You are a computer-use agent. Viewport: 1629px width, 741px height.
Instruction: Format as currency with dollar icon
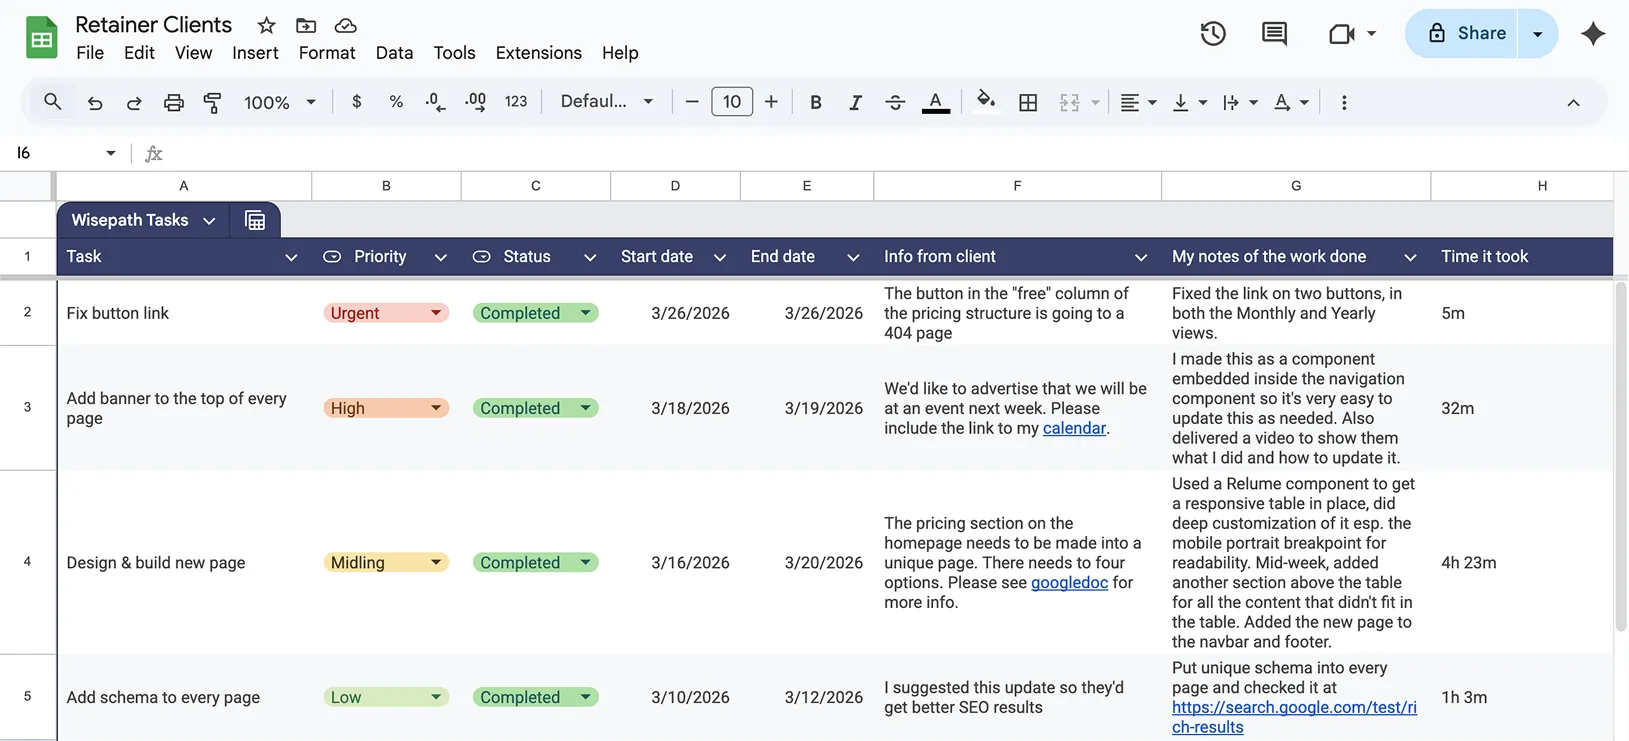(357, 101)
